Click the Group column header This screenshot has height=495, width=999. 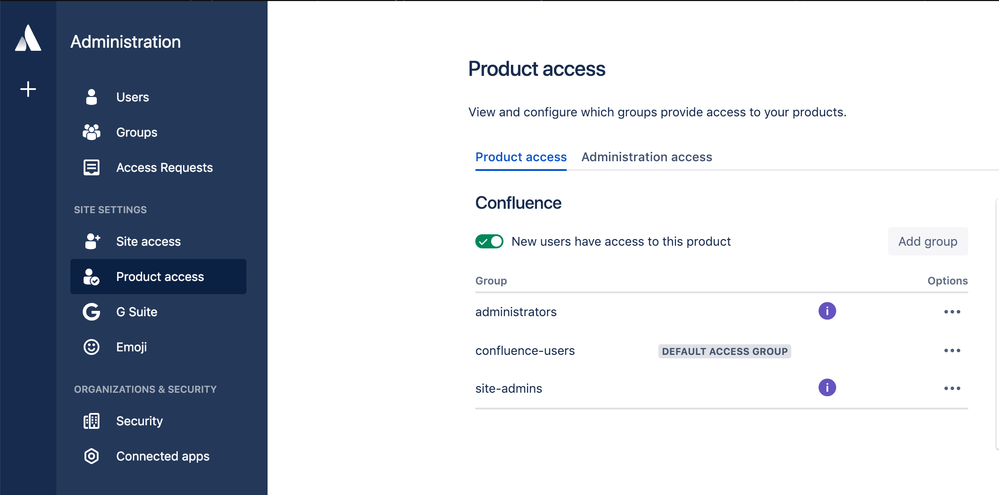pos(491,280)
